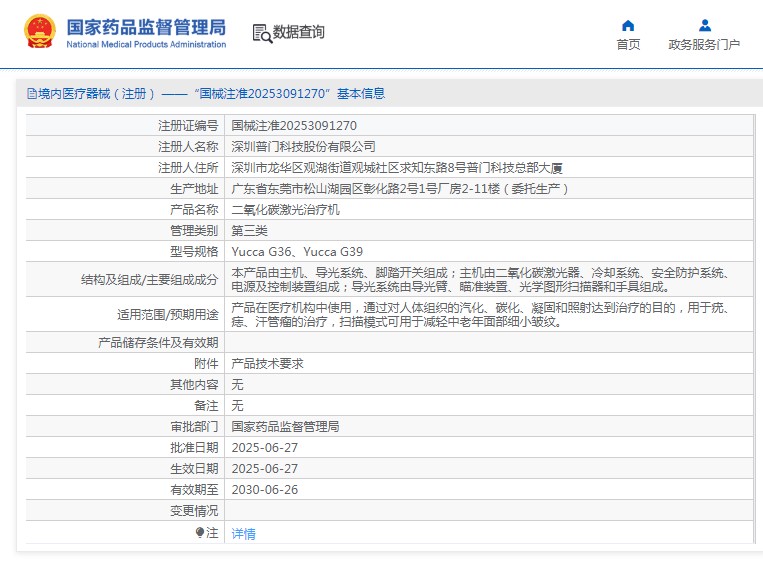Click the 审批部门 row label
This screenshot has width=763, height=563.
click(x=194, y=427)
